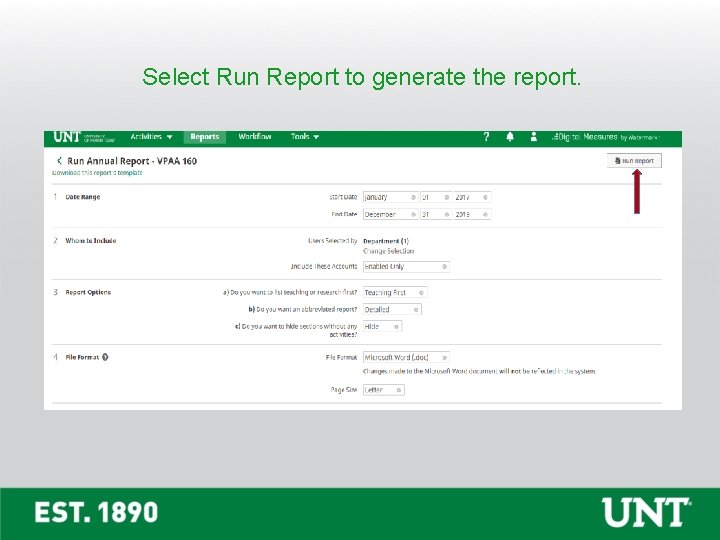
Task: Click the UNT logo in the navigation bar
Action: pos(84,137)
